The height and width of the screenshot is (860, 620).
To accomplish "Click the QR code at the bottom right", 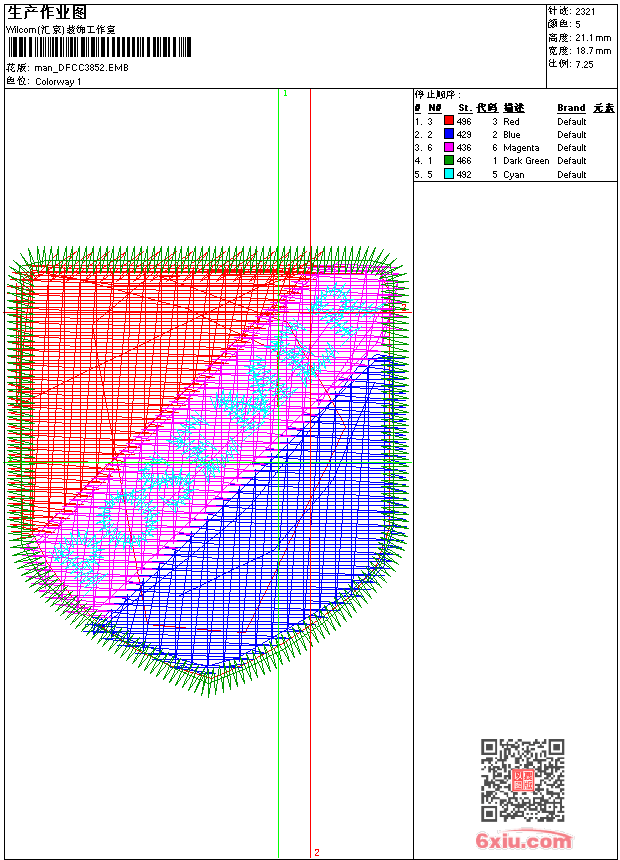I will click(x=523, y=780).
